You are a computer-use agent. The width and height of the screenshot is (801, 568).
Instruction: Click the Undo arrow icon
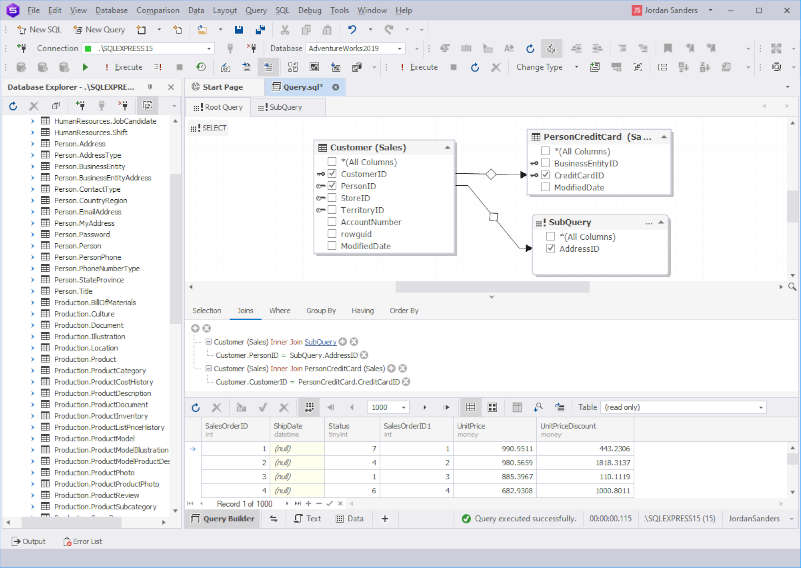point(351,30)
